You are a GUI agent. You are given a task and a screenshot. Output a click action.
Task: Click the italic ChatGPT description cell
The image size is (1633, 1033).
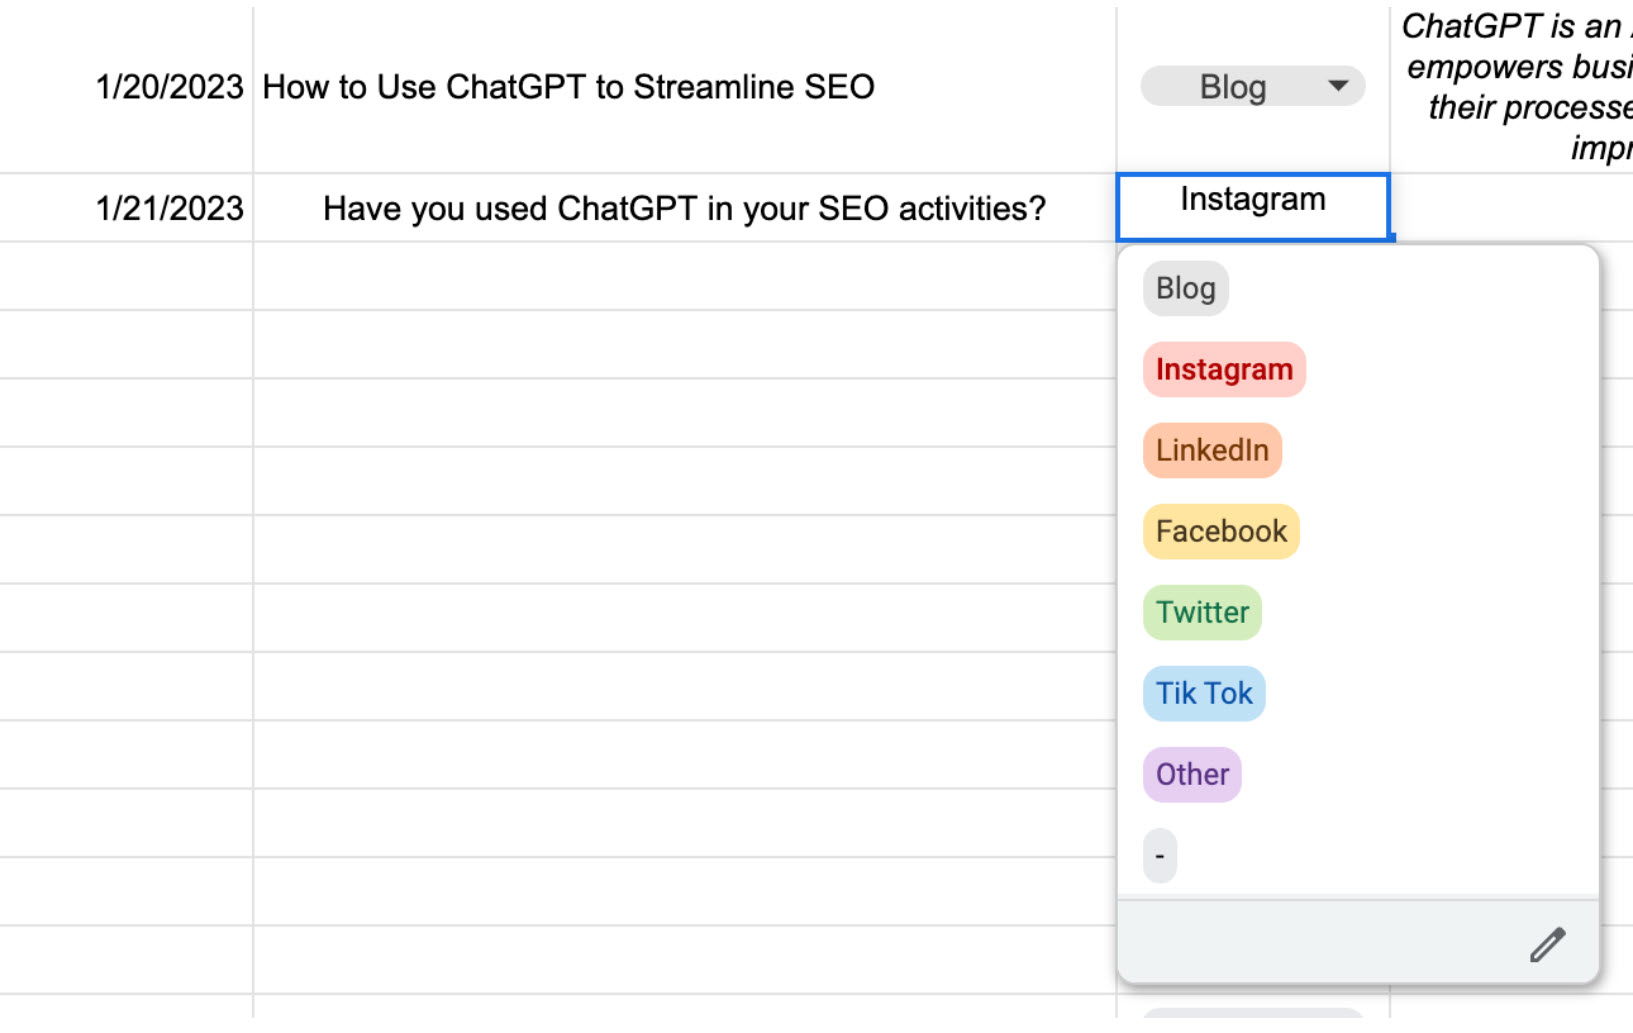(x=1512, y=87)
